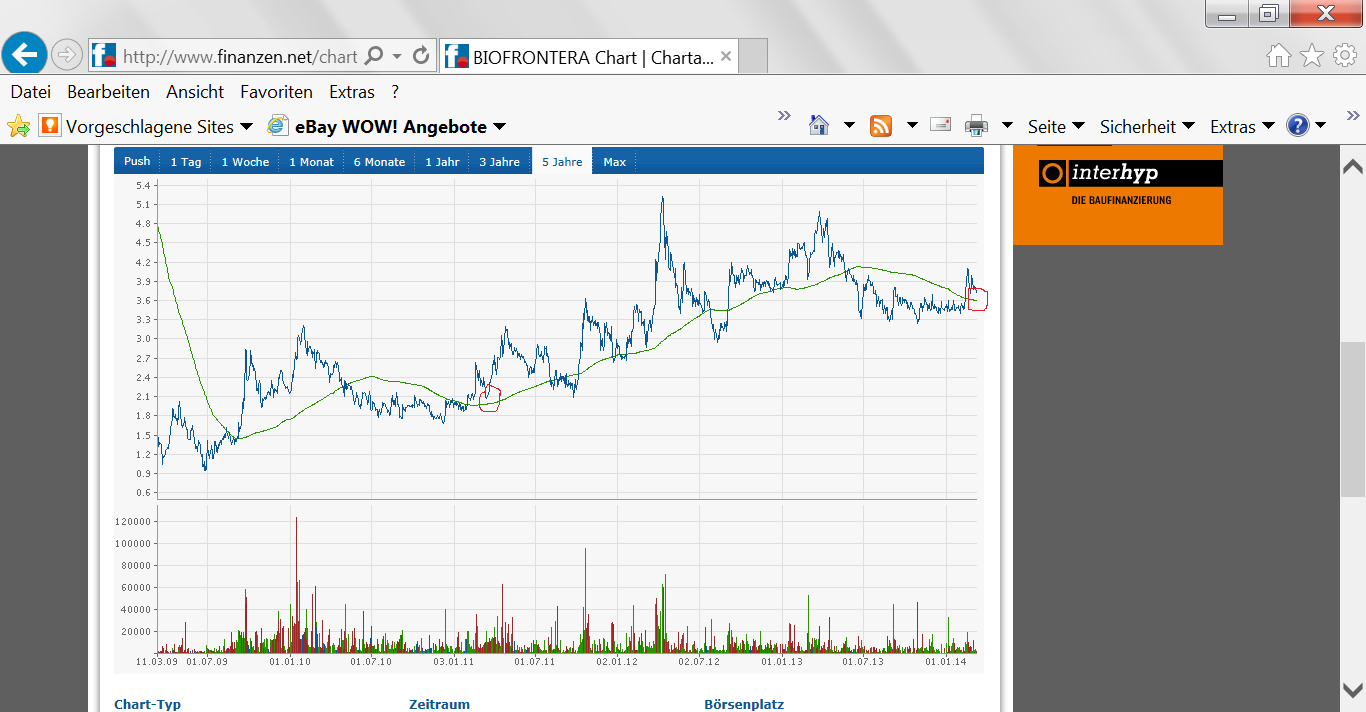Click the 11.03.09 date label on chart axis

[x=157, y=661]
